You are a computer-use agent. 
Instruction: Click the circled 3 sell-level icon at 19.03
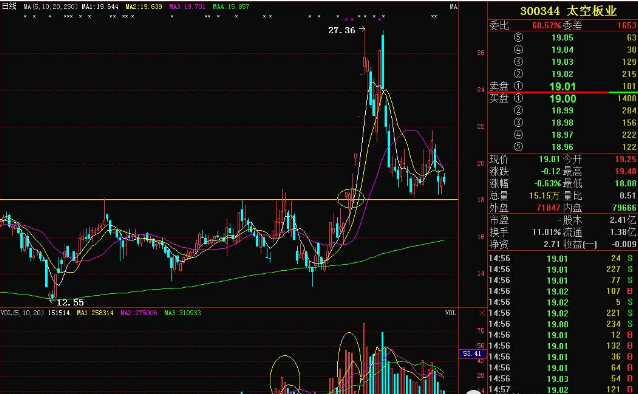tap(518, 62)
